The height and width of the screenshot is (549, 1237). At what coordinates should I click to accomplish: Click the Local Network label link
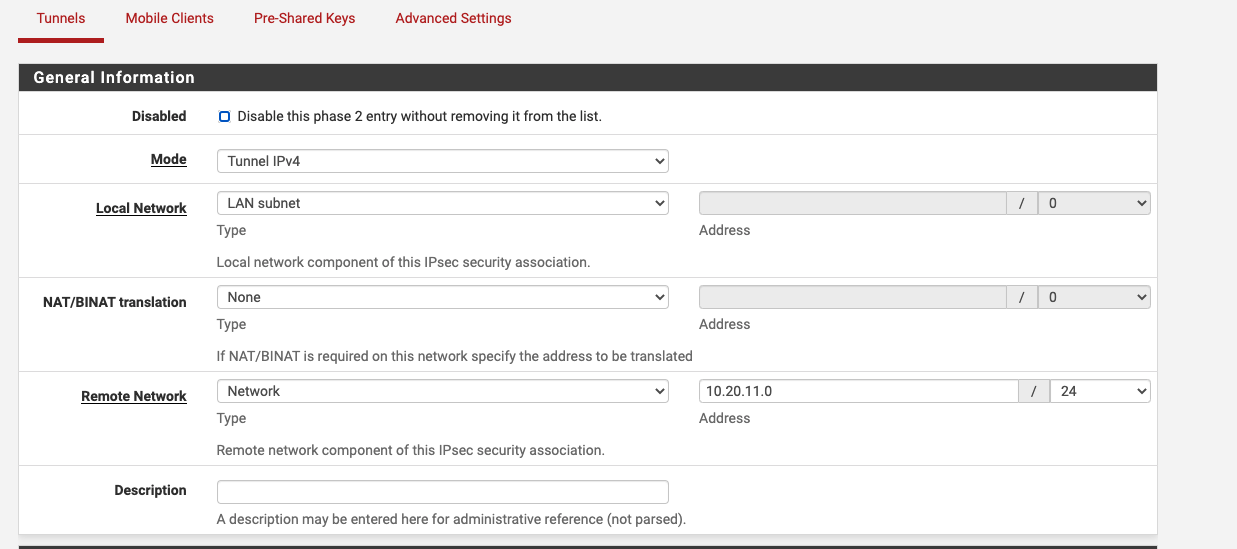[141, 208]
